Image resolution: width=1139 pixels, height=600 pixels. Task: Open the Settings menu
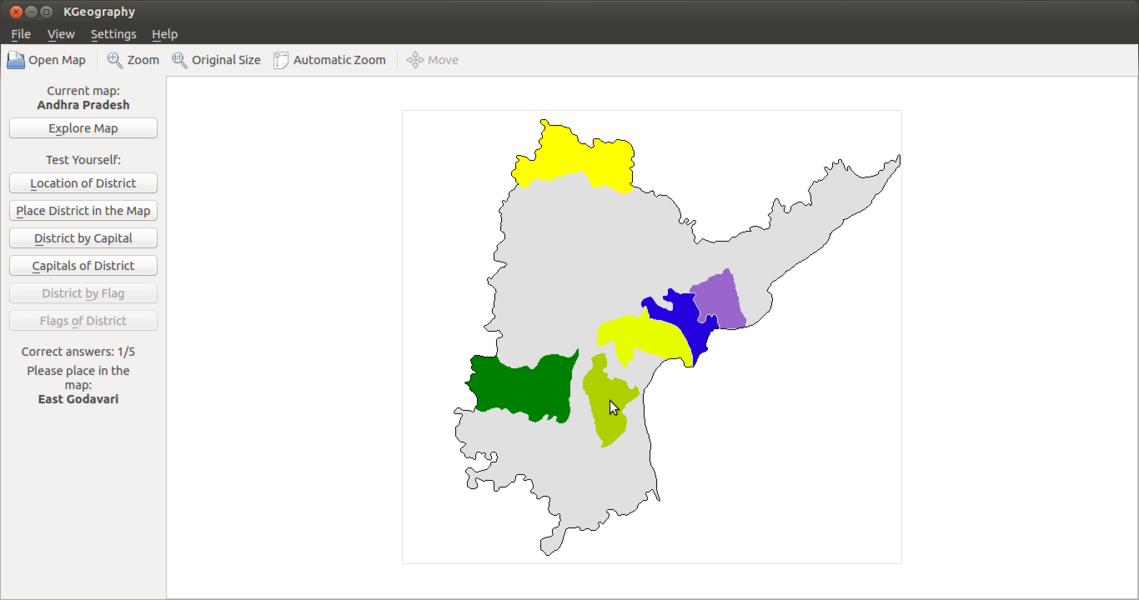[x=113, y=33]
